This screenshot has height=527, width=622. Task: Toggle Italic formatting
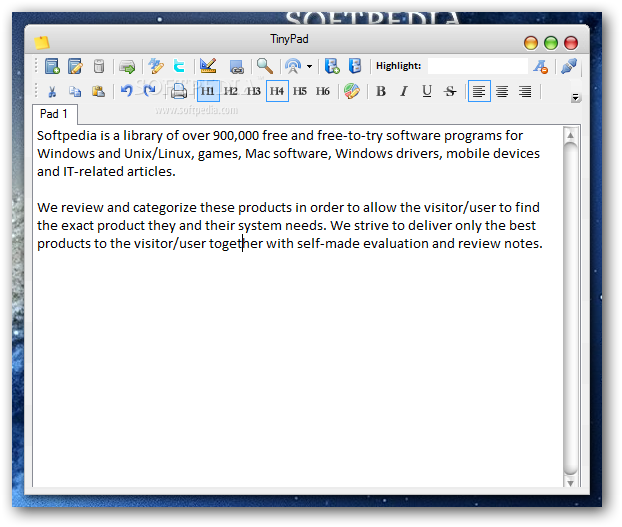click(x=404, y=91)
